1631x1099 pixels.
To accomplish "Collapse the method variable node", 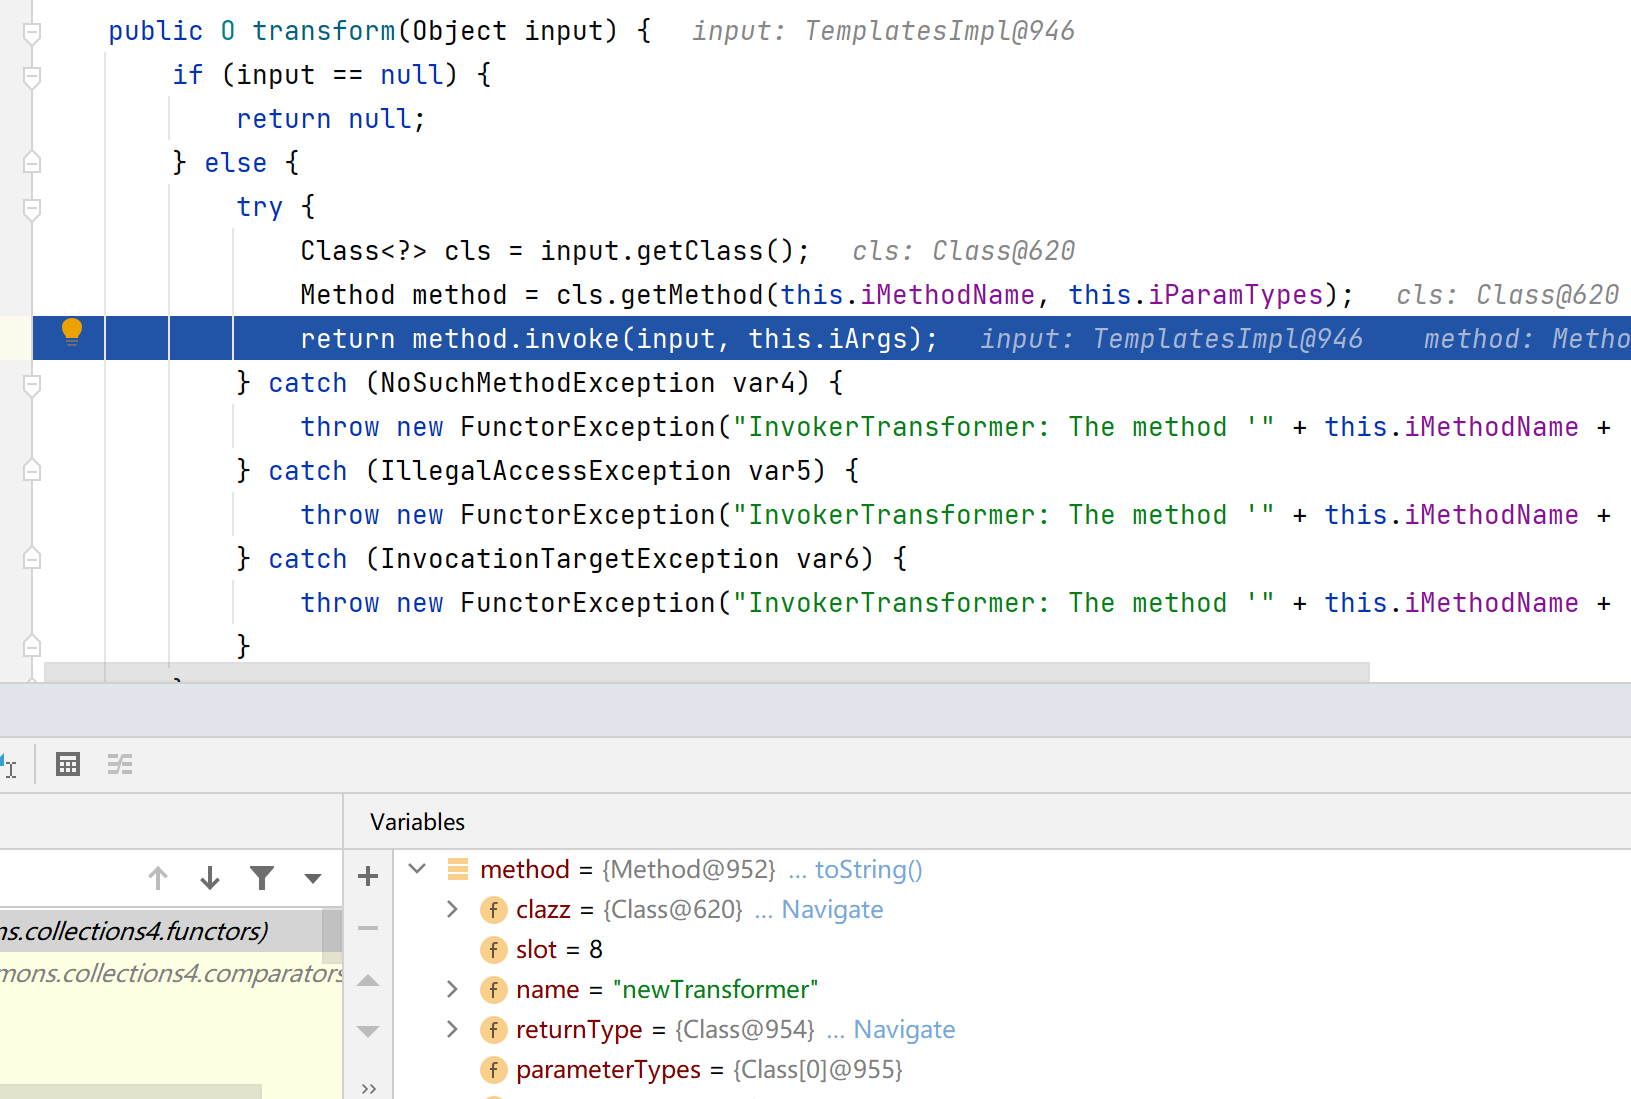I will point(418,869).
